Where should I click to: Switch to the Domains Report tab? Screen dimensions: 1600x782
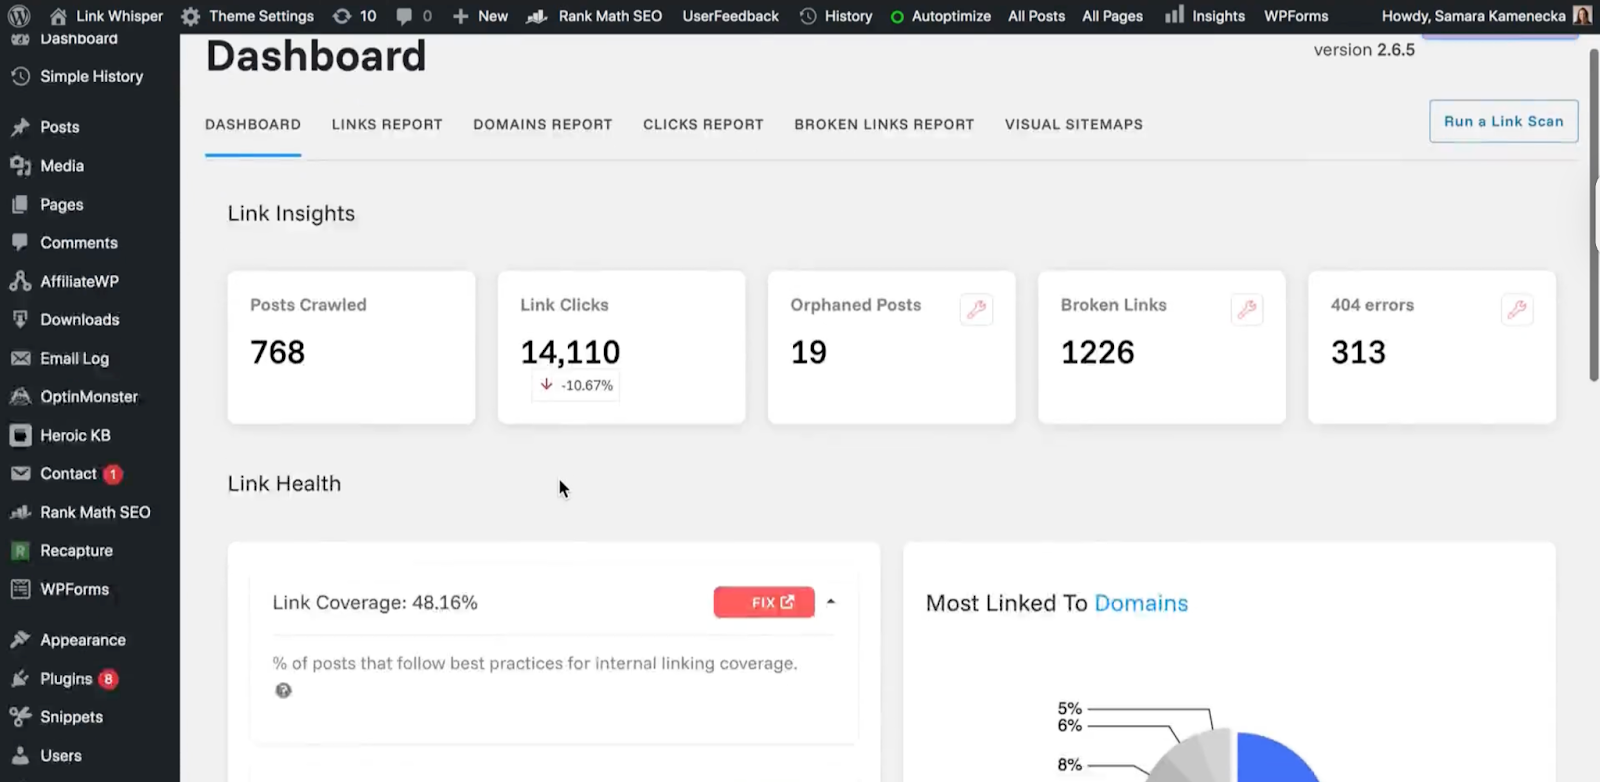(x=543, y=124)
